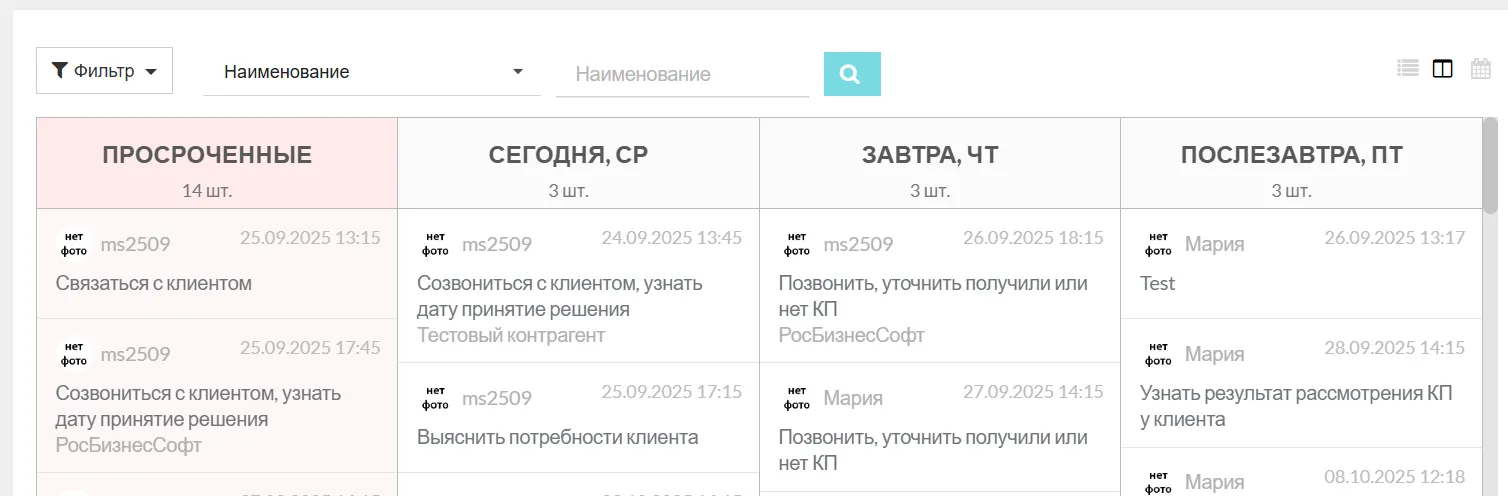Viewport: 1508px width, 496px height.
Task: Click the 'нет фото' avatar beside Мария on Test card
Action: [x=1158, y=244]
